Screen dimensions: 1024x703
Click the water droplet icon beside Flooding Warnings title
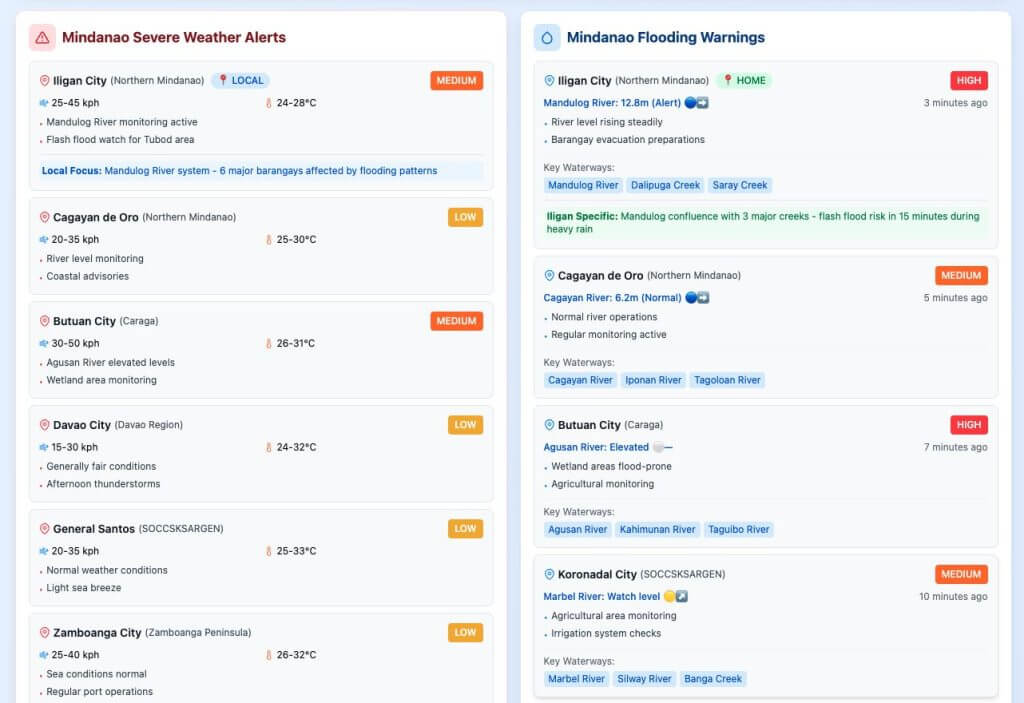[545, 37]
